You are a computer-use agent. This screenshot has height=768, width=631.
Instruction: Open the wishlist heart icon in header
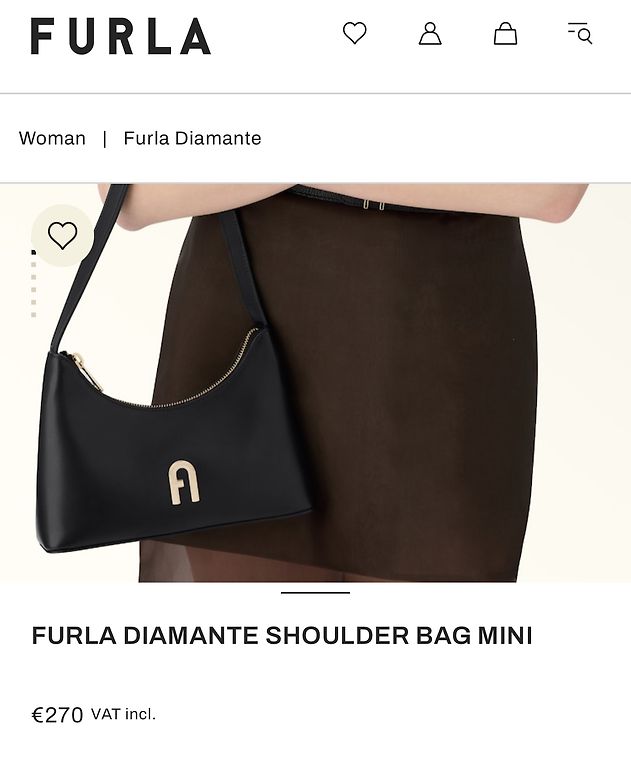pos(354,33)
